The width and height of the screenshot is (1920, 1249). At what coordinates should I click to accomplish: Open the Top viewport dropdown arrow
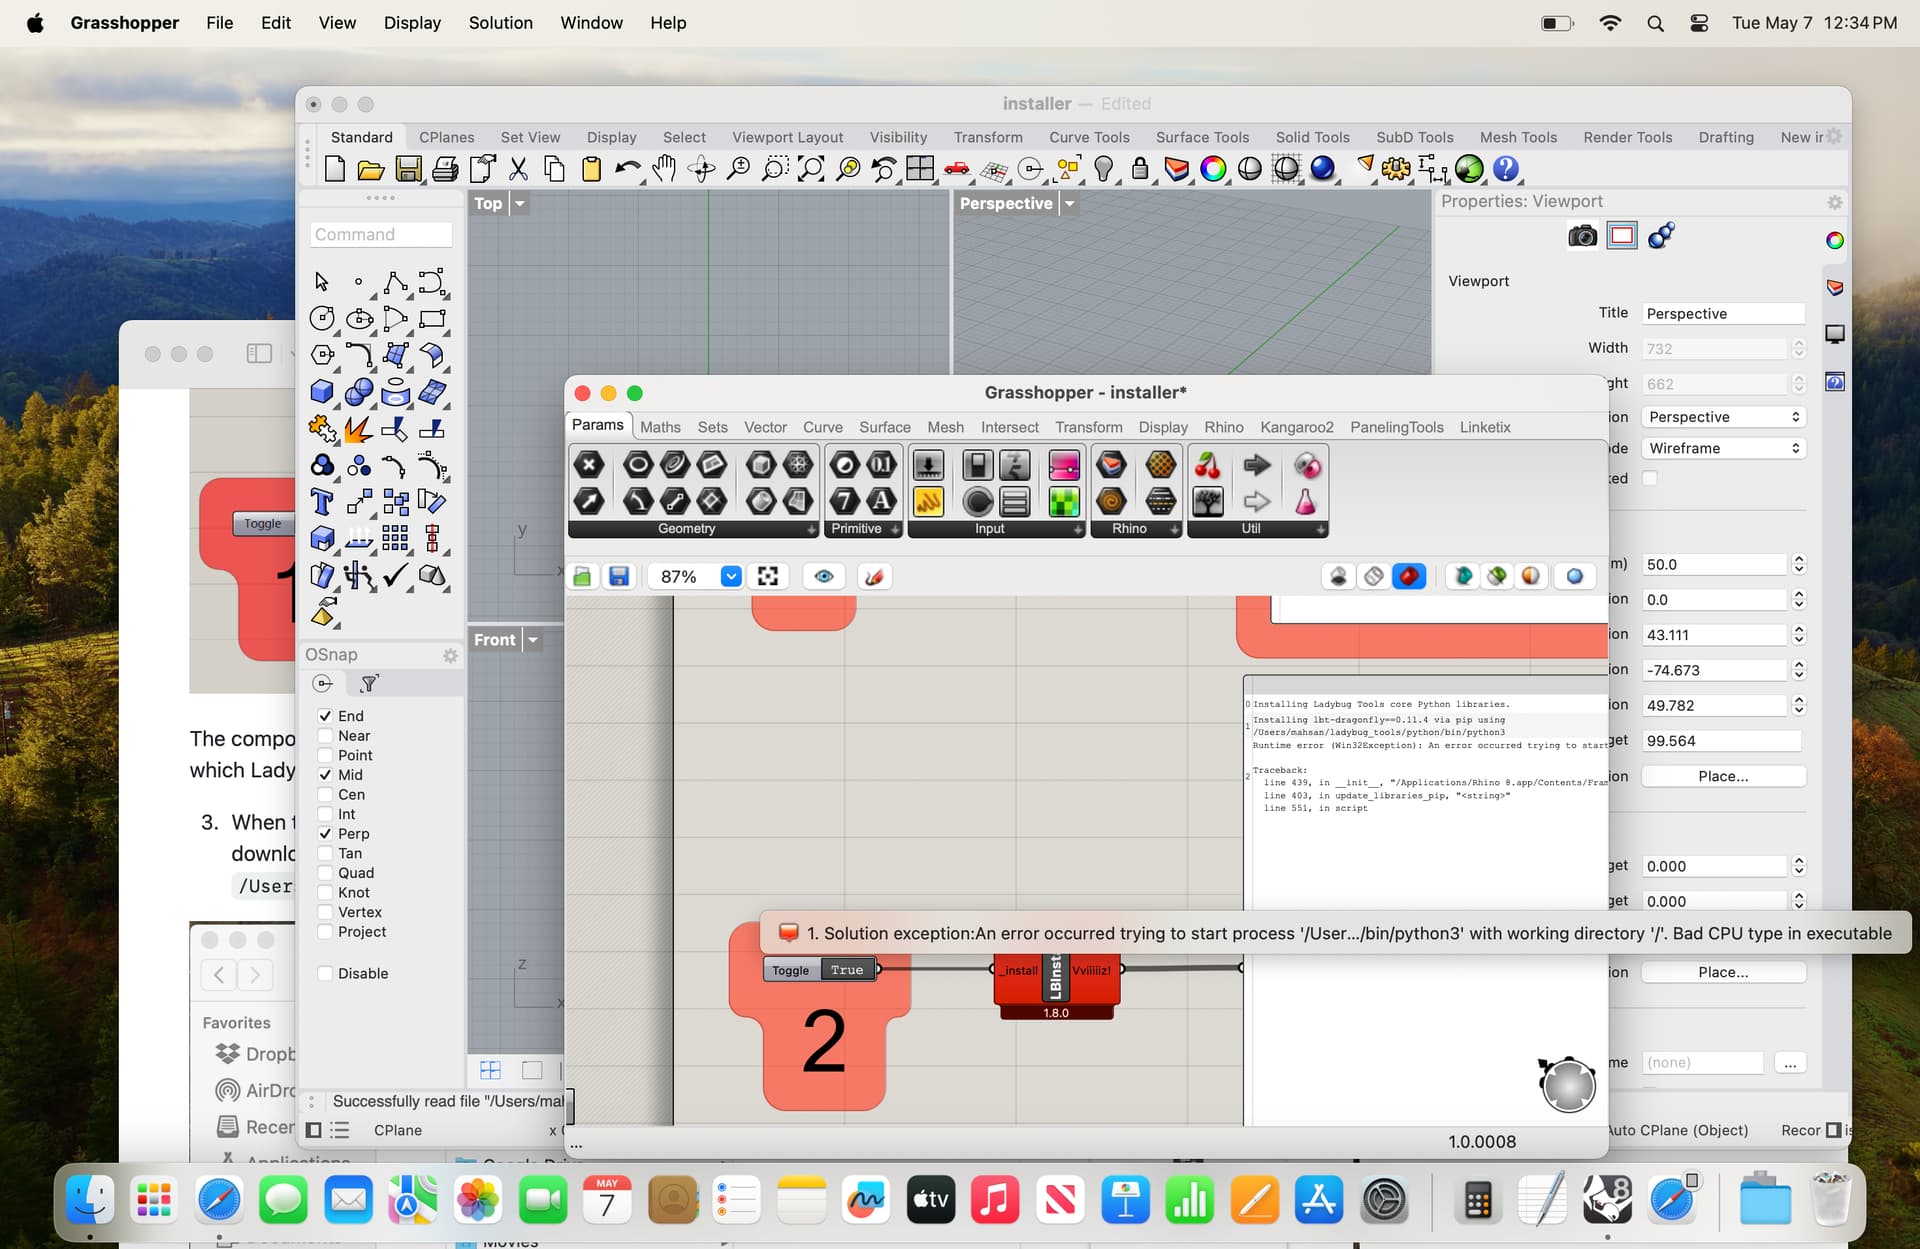pyautogui.click(x=520, y=204)
